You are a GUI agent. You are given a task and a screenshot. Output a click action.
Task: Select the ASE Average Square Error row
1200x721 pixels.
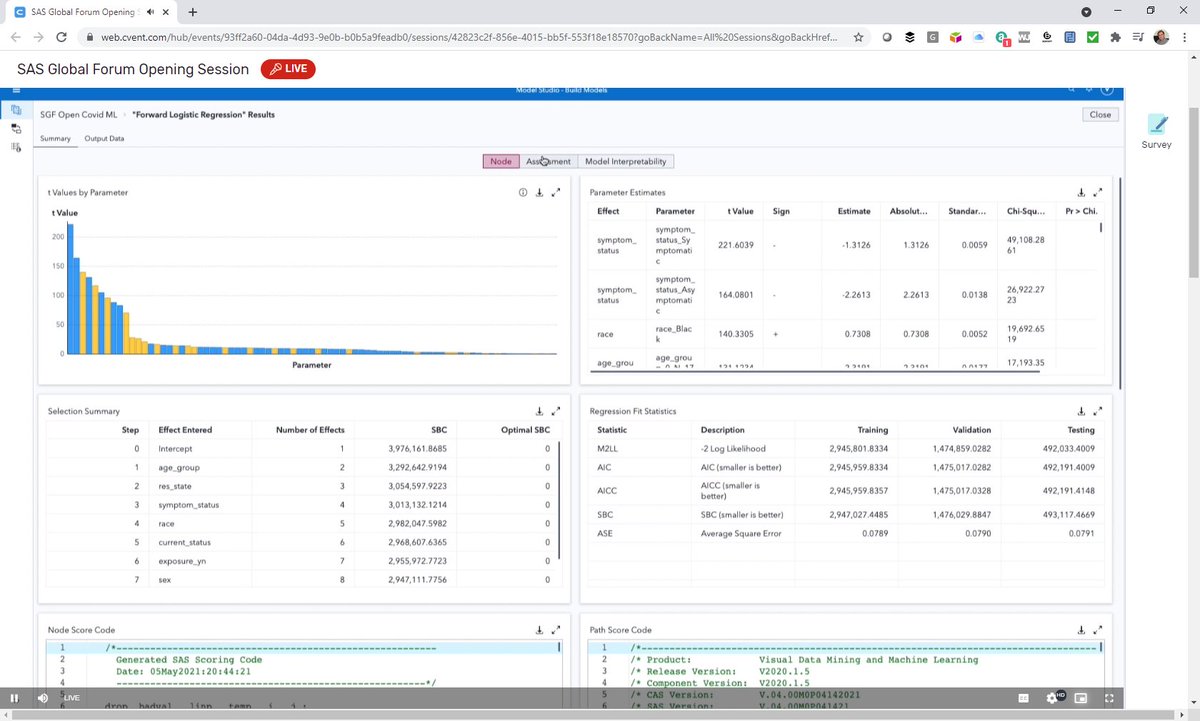click(845, 533)
